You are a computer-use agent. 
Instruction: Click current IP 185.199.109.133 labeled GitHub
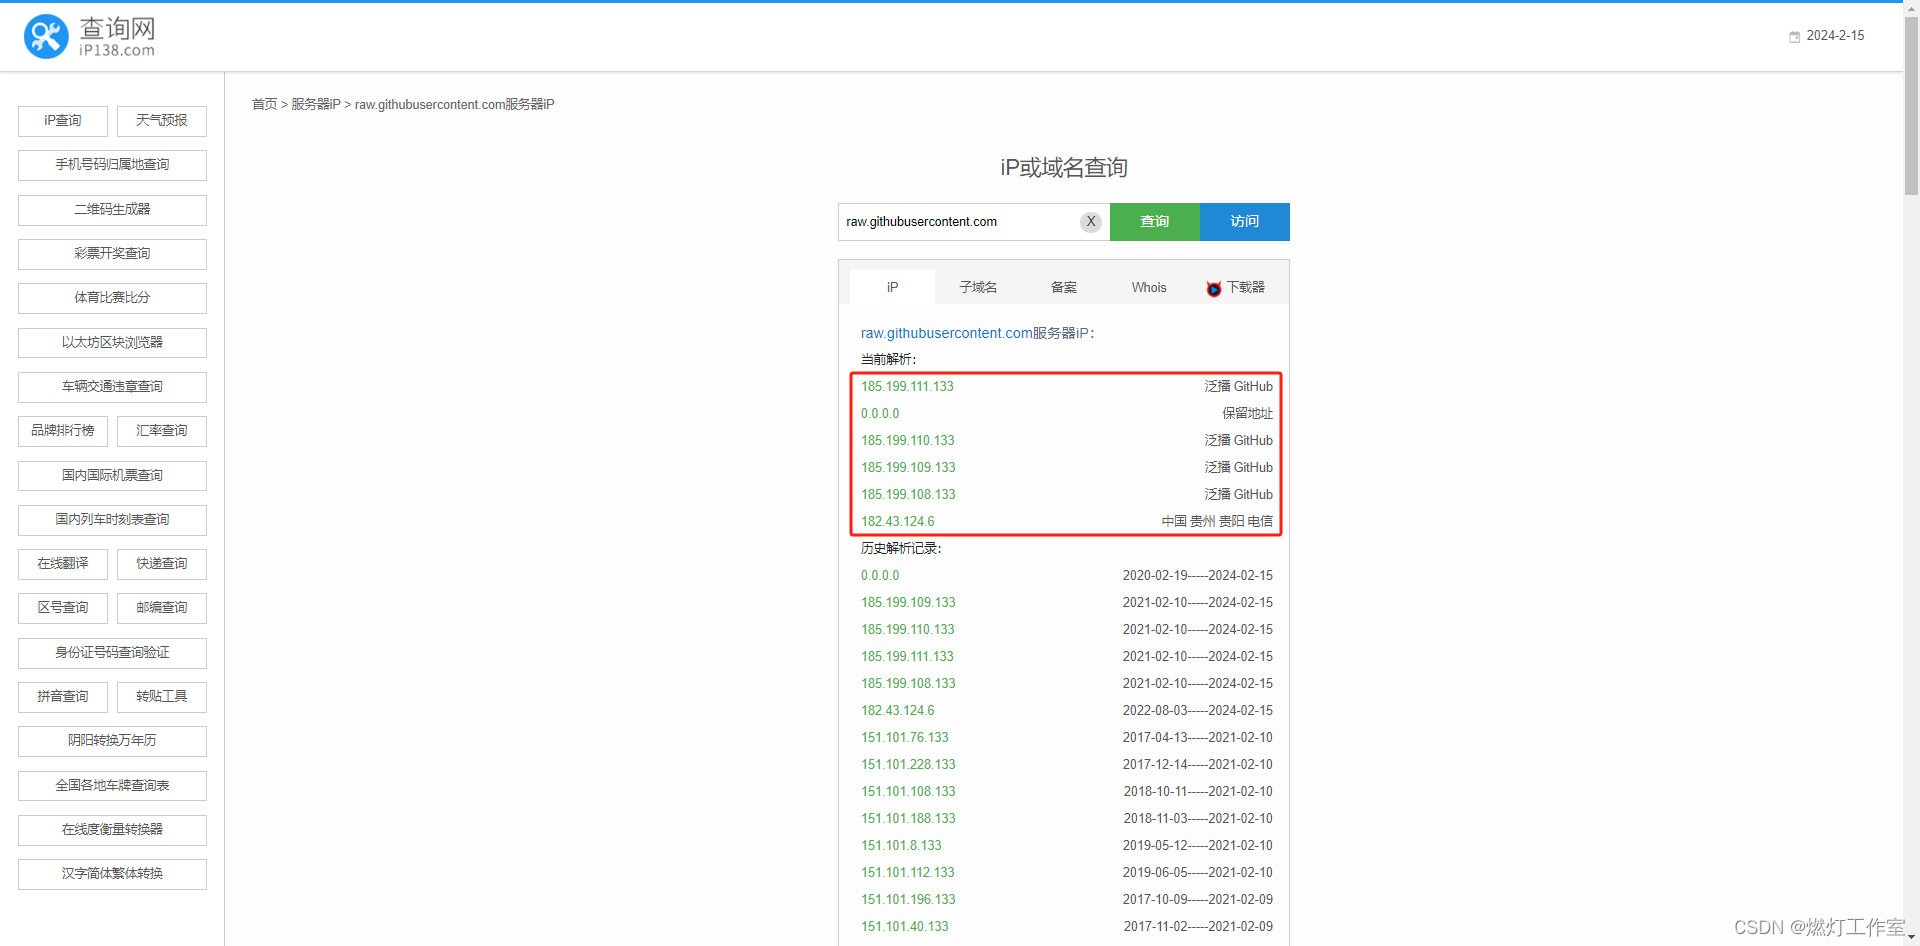[908, 467]
